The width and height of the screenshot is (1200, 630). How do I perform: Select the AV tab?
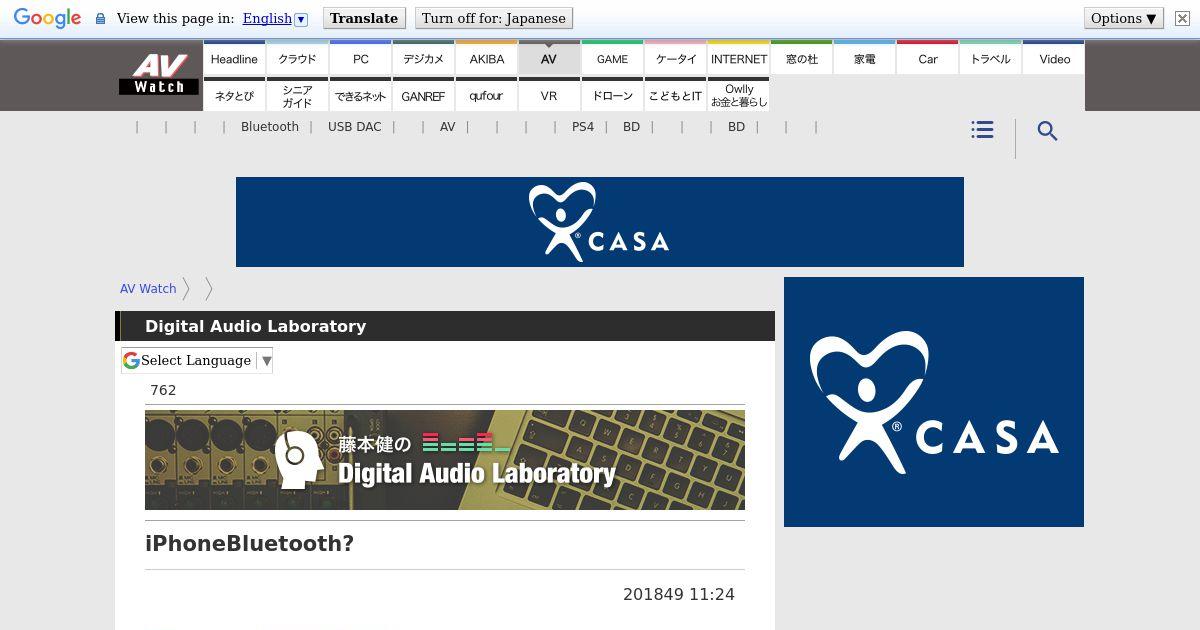[549, 58]
